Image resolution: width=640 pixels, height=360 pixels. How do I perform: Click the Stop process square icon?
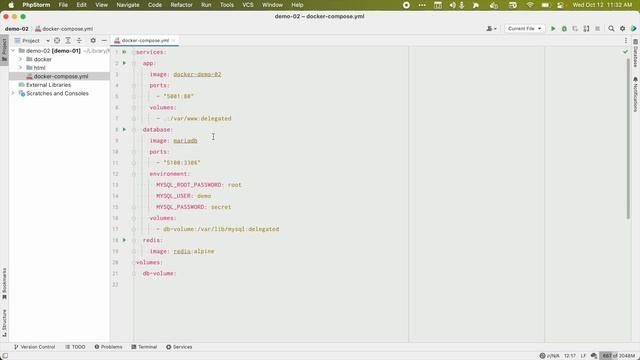click(598, 29)
